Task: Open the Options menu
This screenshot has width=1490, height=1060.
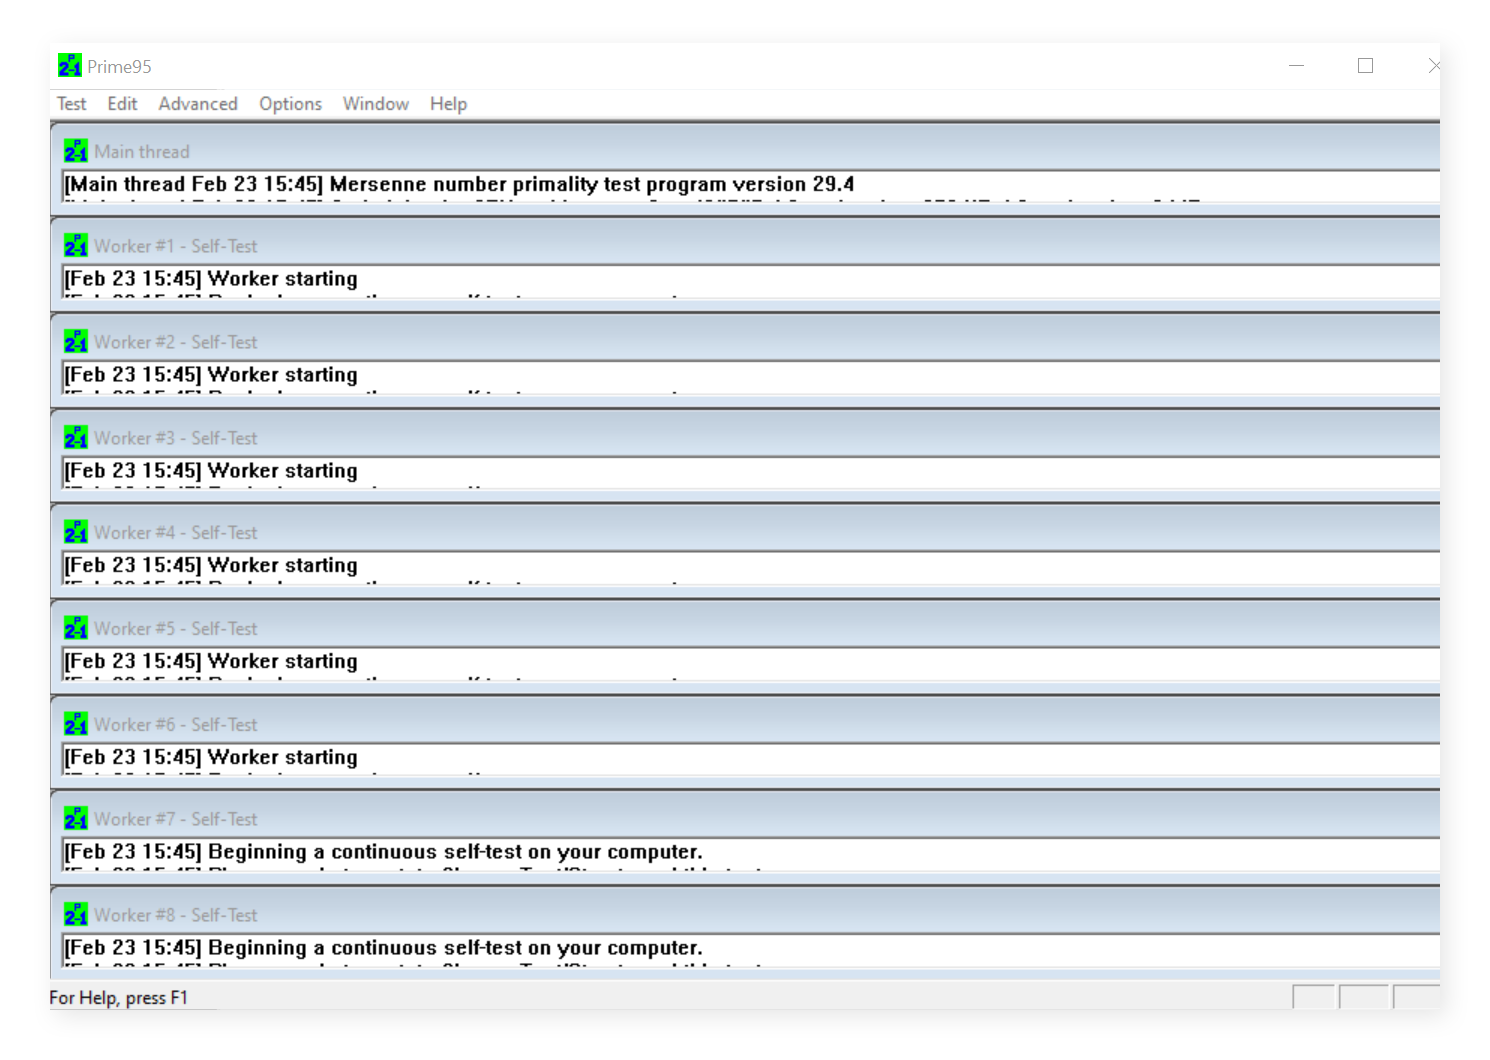Action: pos(290,104)
